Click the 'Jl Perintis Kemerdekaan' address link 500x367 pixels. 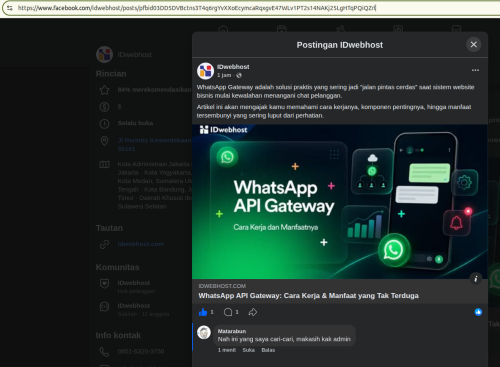coord(154,144)
